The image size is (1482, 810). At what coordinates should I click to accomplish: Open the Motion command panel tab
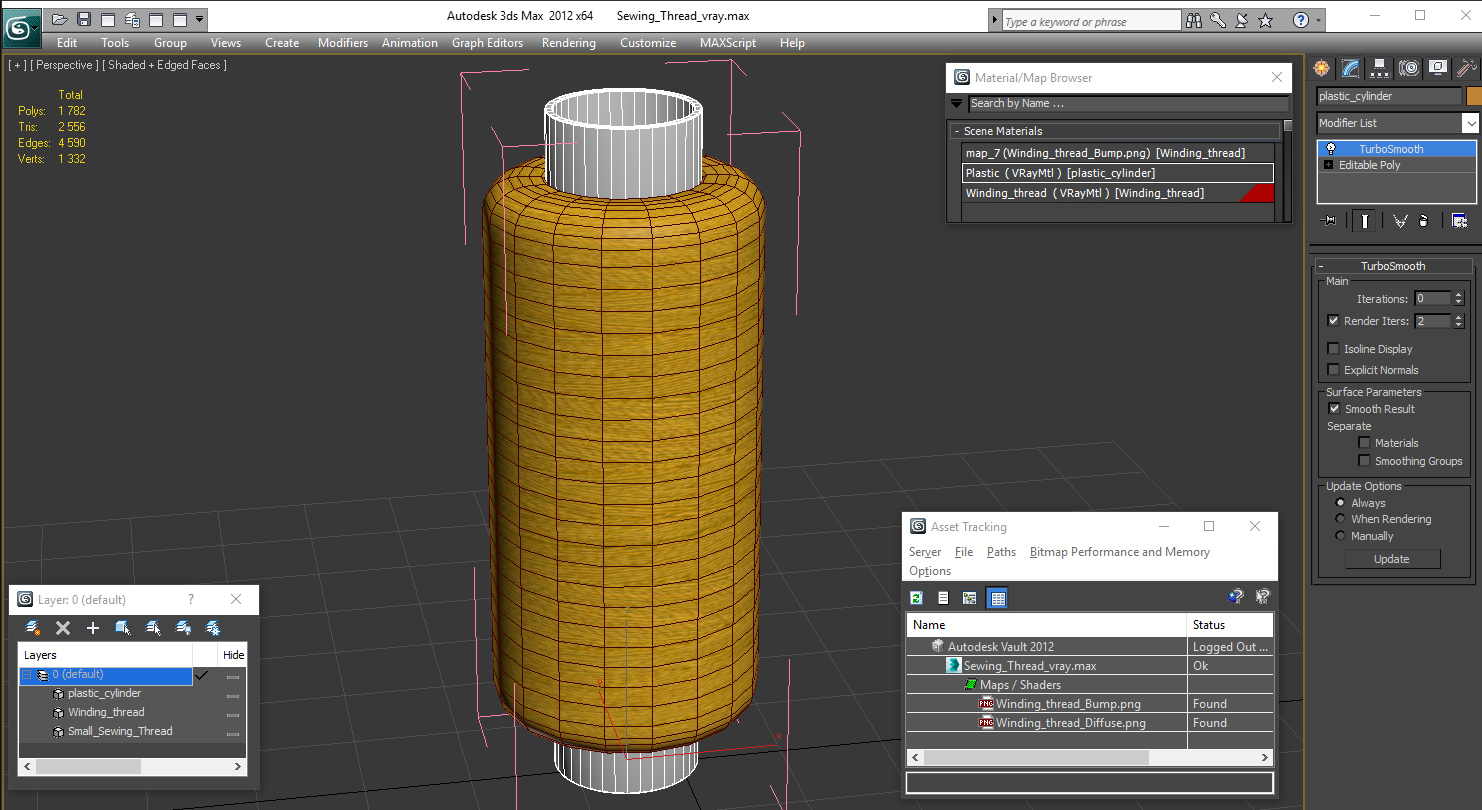(x=1409, y=68)
